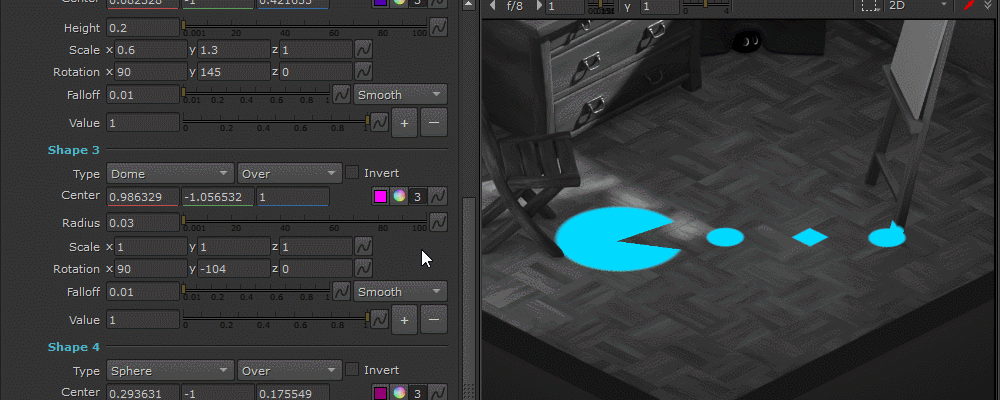Click the Shape 3 Value slider
Image resolution: width=1000 pixels, height=400 pixels.
(x=276, y=318)
